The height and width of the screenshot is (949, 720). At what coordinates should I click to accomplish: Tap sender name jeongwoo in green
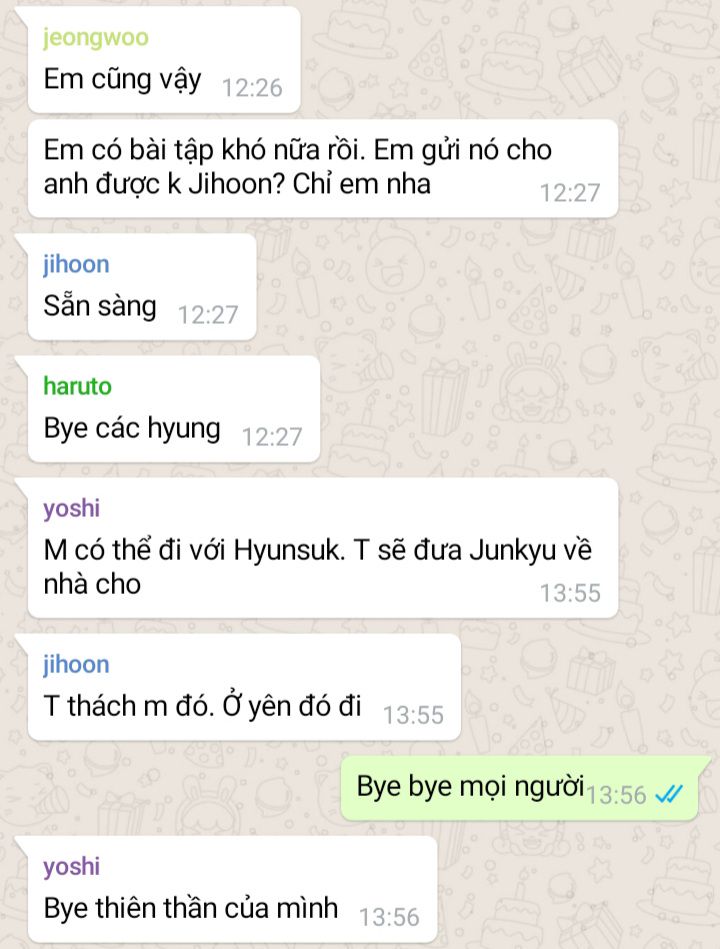(x=96, y=38)
